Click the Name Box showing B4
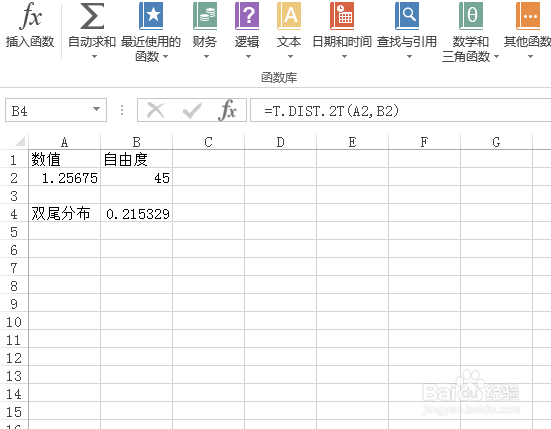This screenshot has width=551, height=429. click(56, 110)
